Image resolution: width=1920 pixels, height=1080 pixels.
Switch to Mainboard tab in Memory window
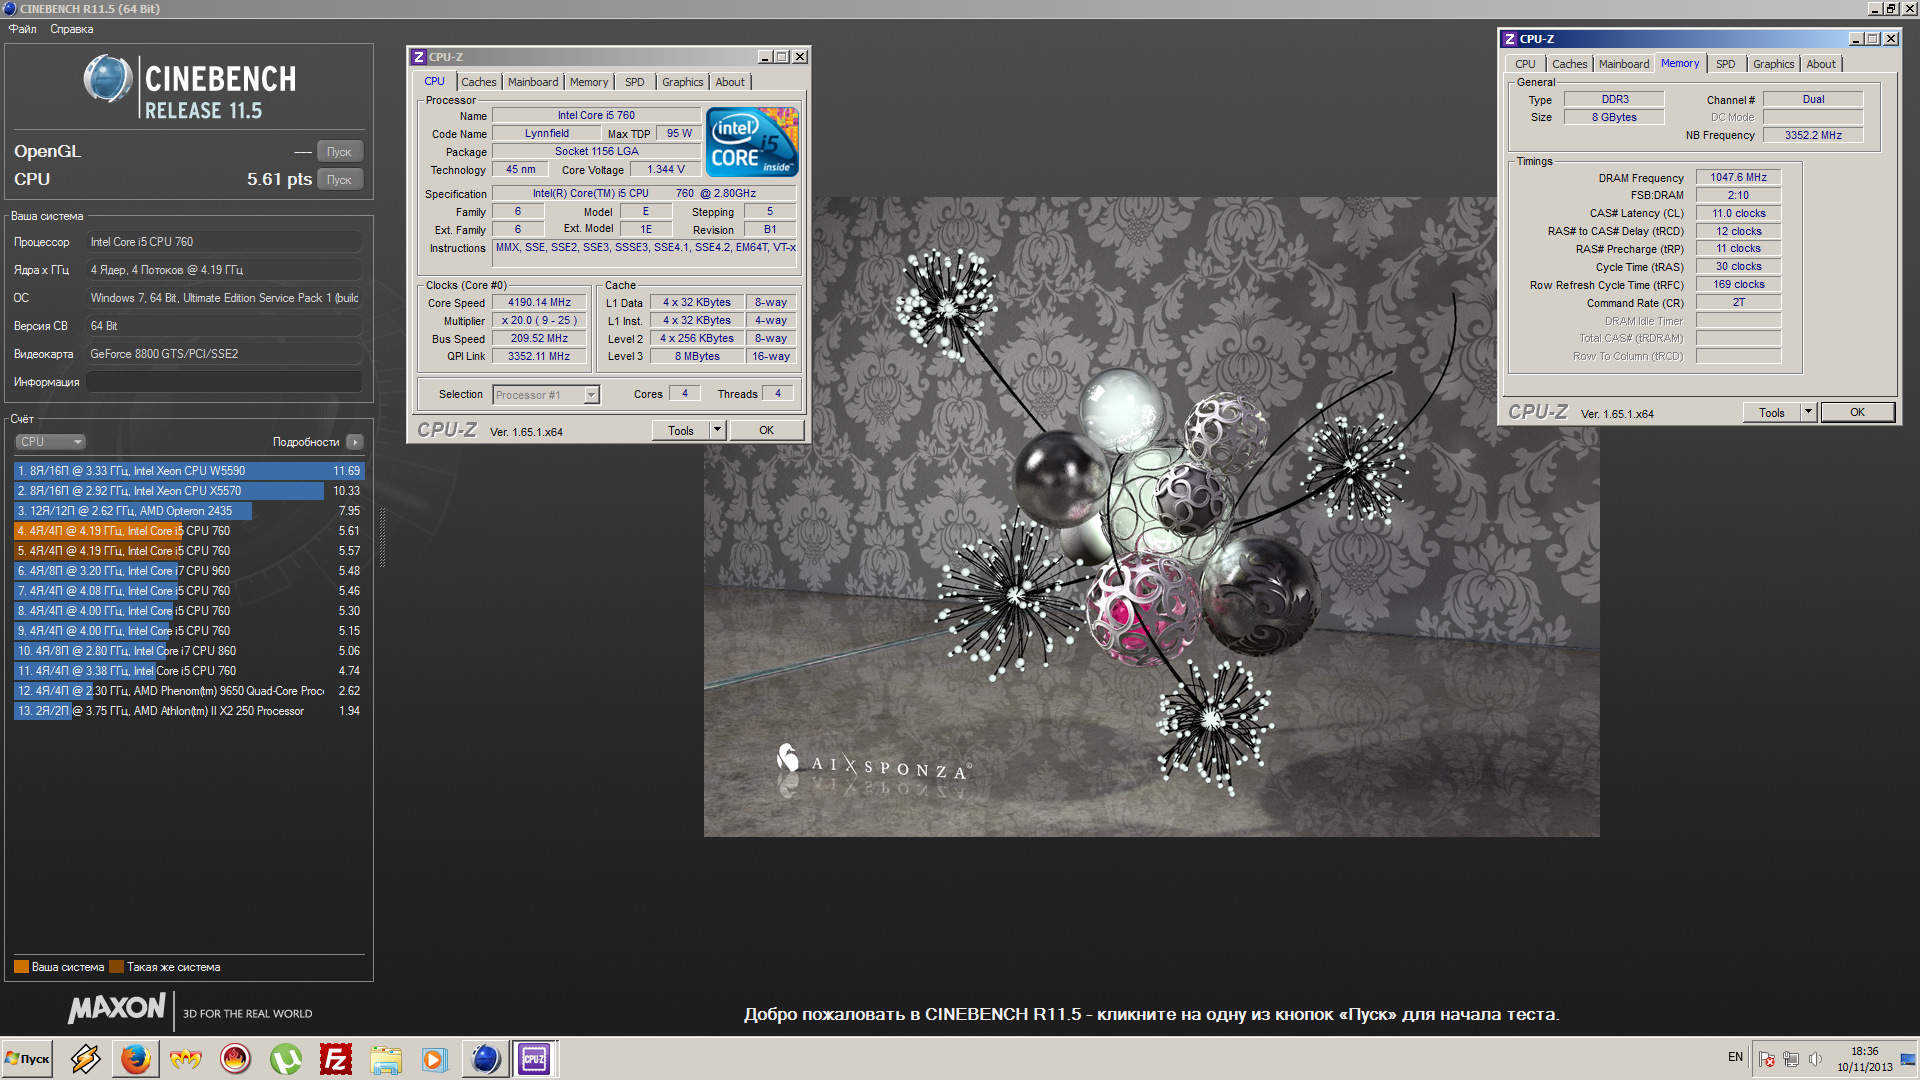tap(1624, 64)
